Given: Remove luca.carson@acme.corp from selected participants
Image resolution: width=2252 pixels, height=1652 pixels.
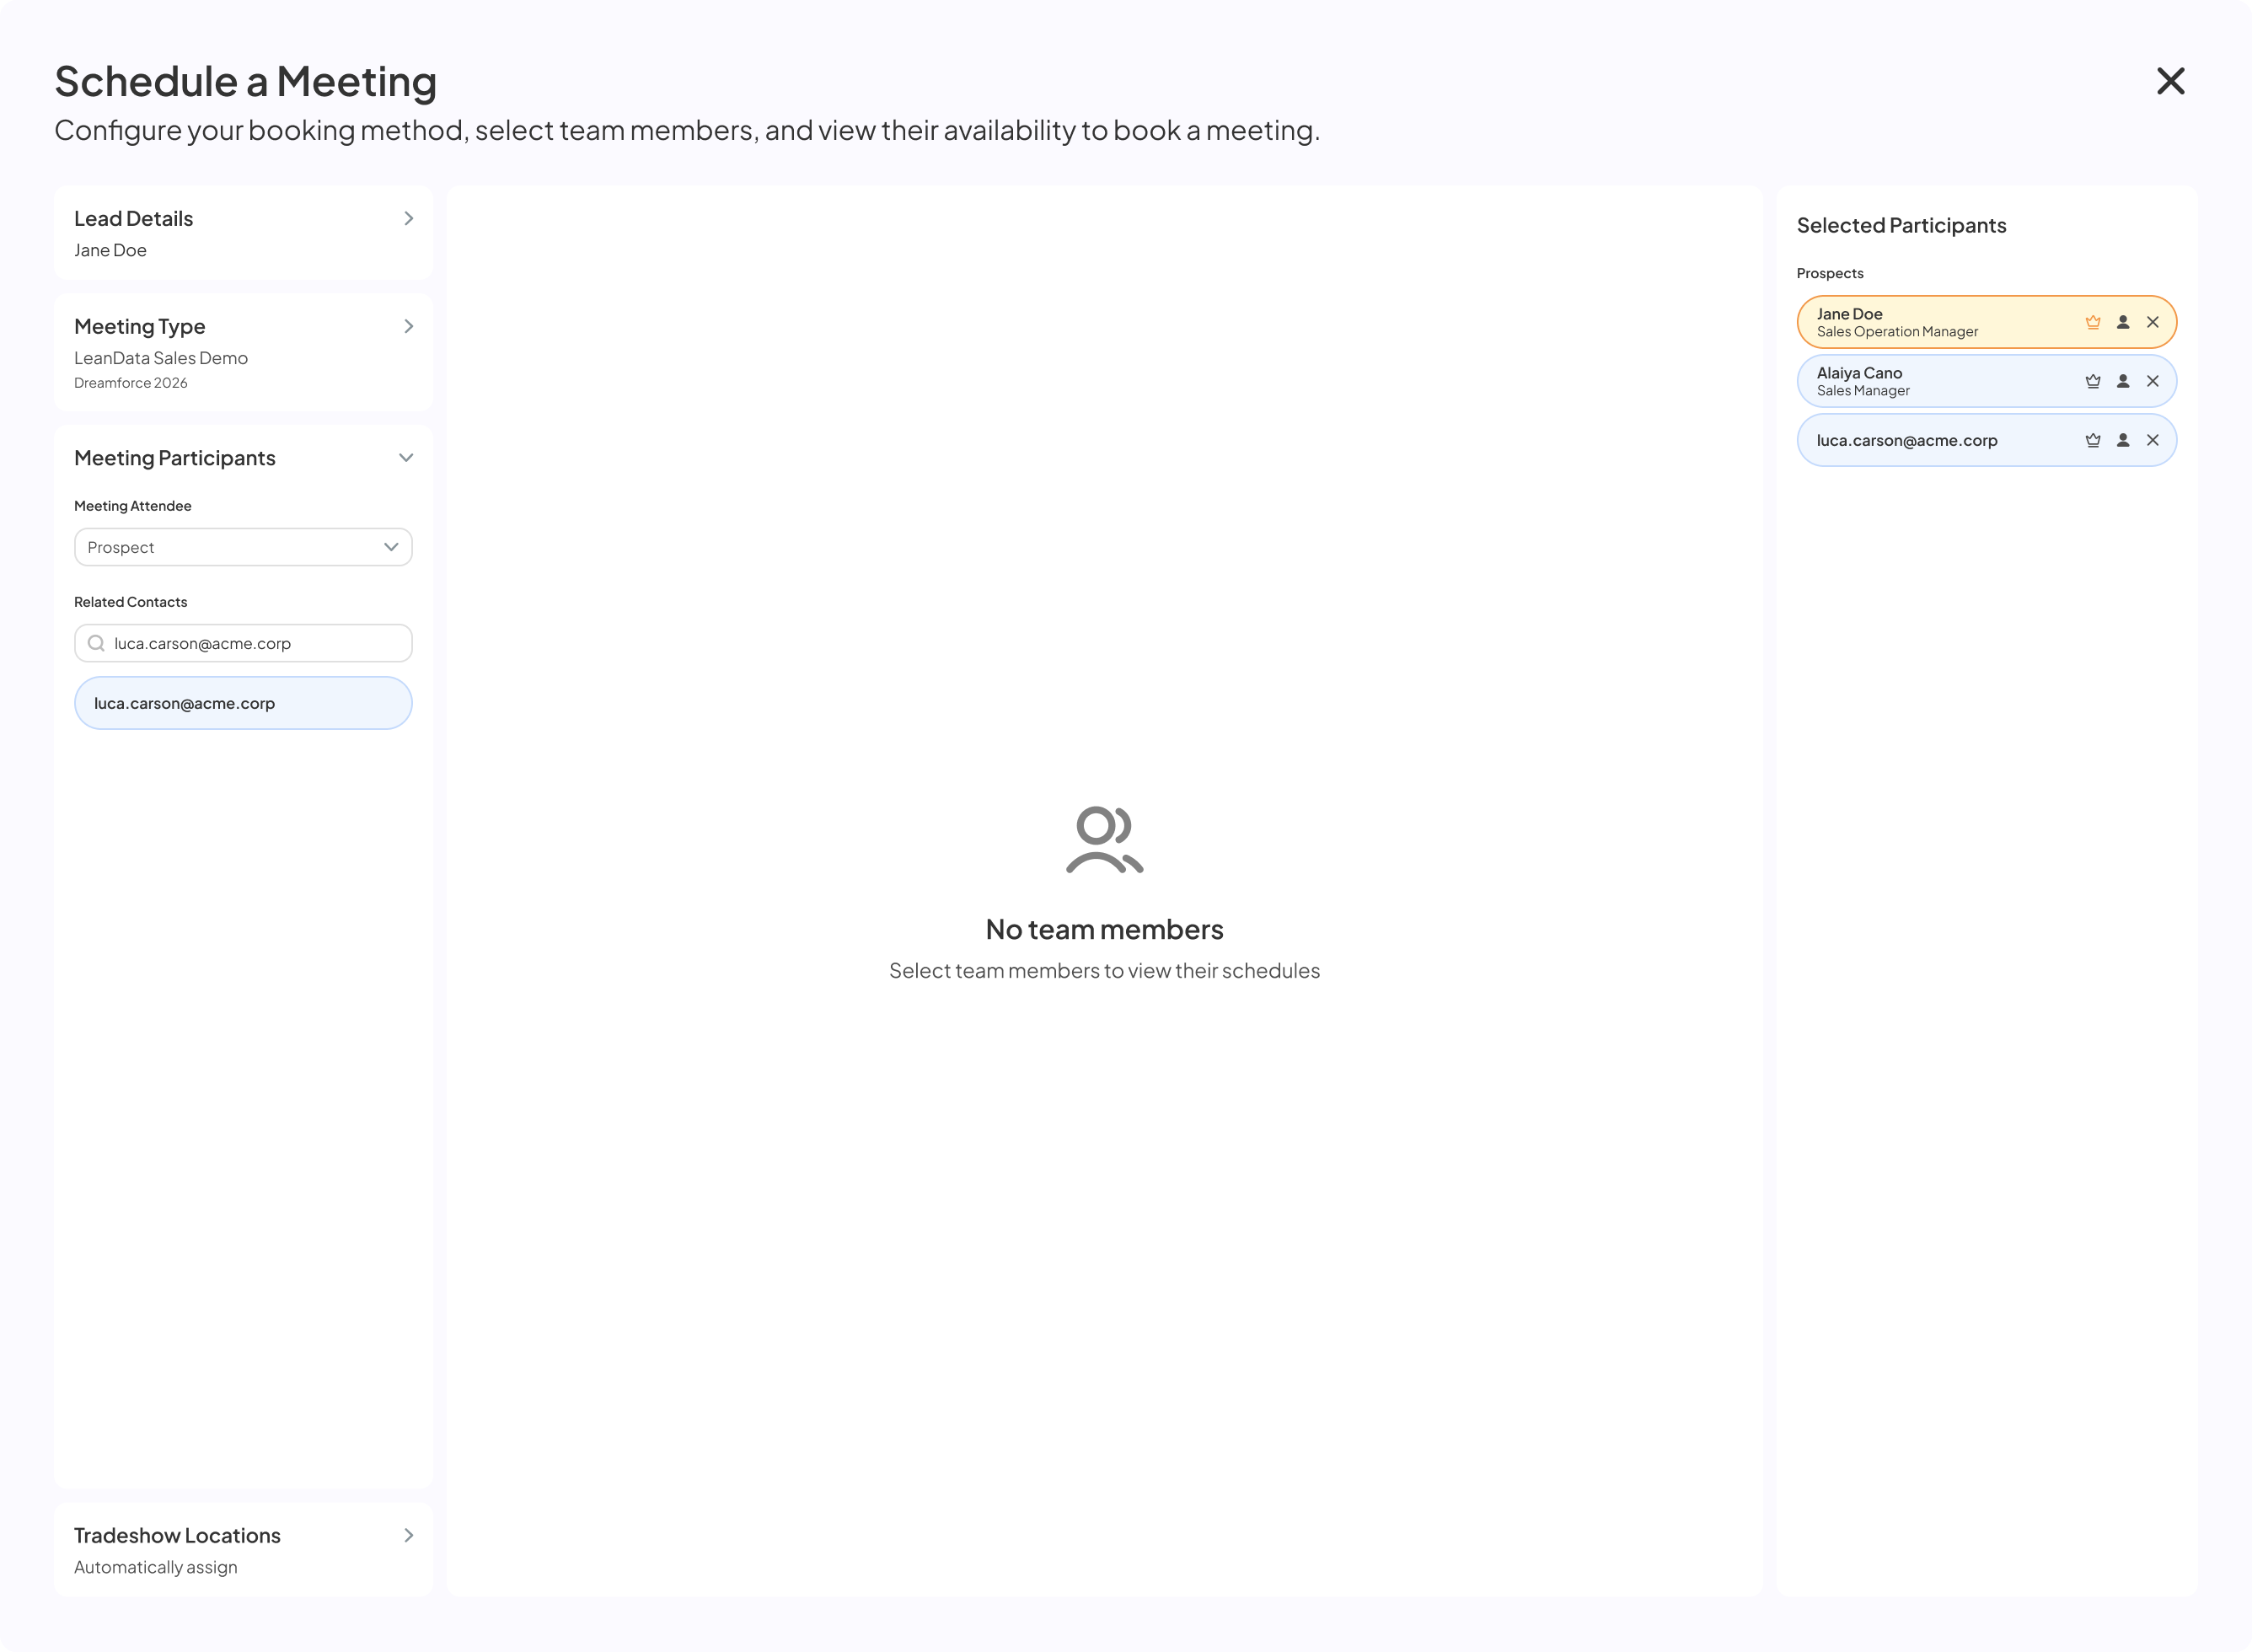Looking at the screenshot, I should (2152, 440).
